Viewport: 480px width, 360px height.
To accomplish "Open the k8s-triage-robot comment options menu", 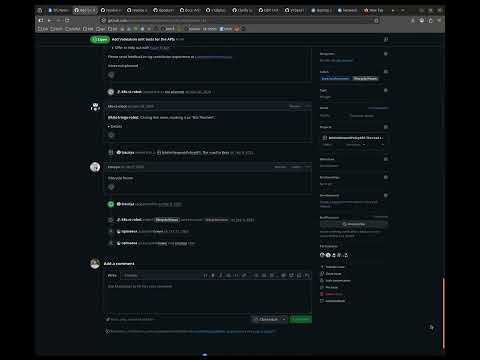I will pos(308,106).
